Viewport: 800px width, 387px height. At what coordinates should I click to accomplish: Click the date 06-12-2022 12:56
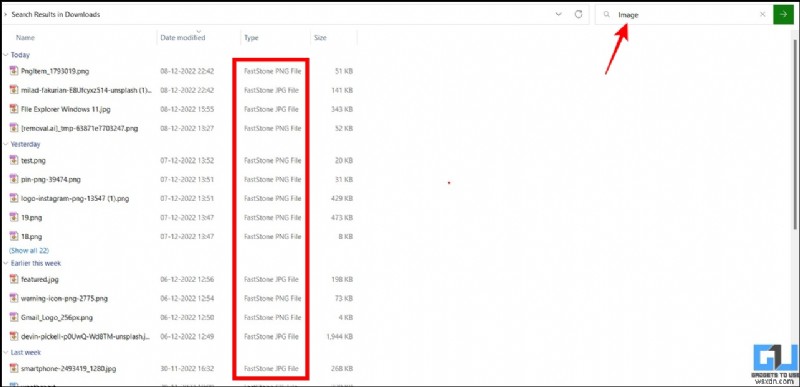tap(187, 279)
